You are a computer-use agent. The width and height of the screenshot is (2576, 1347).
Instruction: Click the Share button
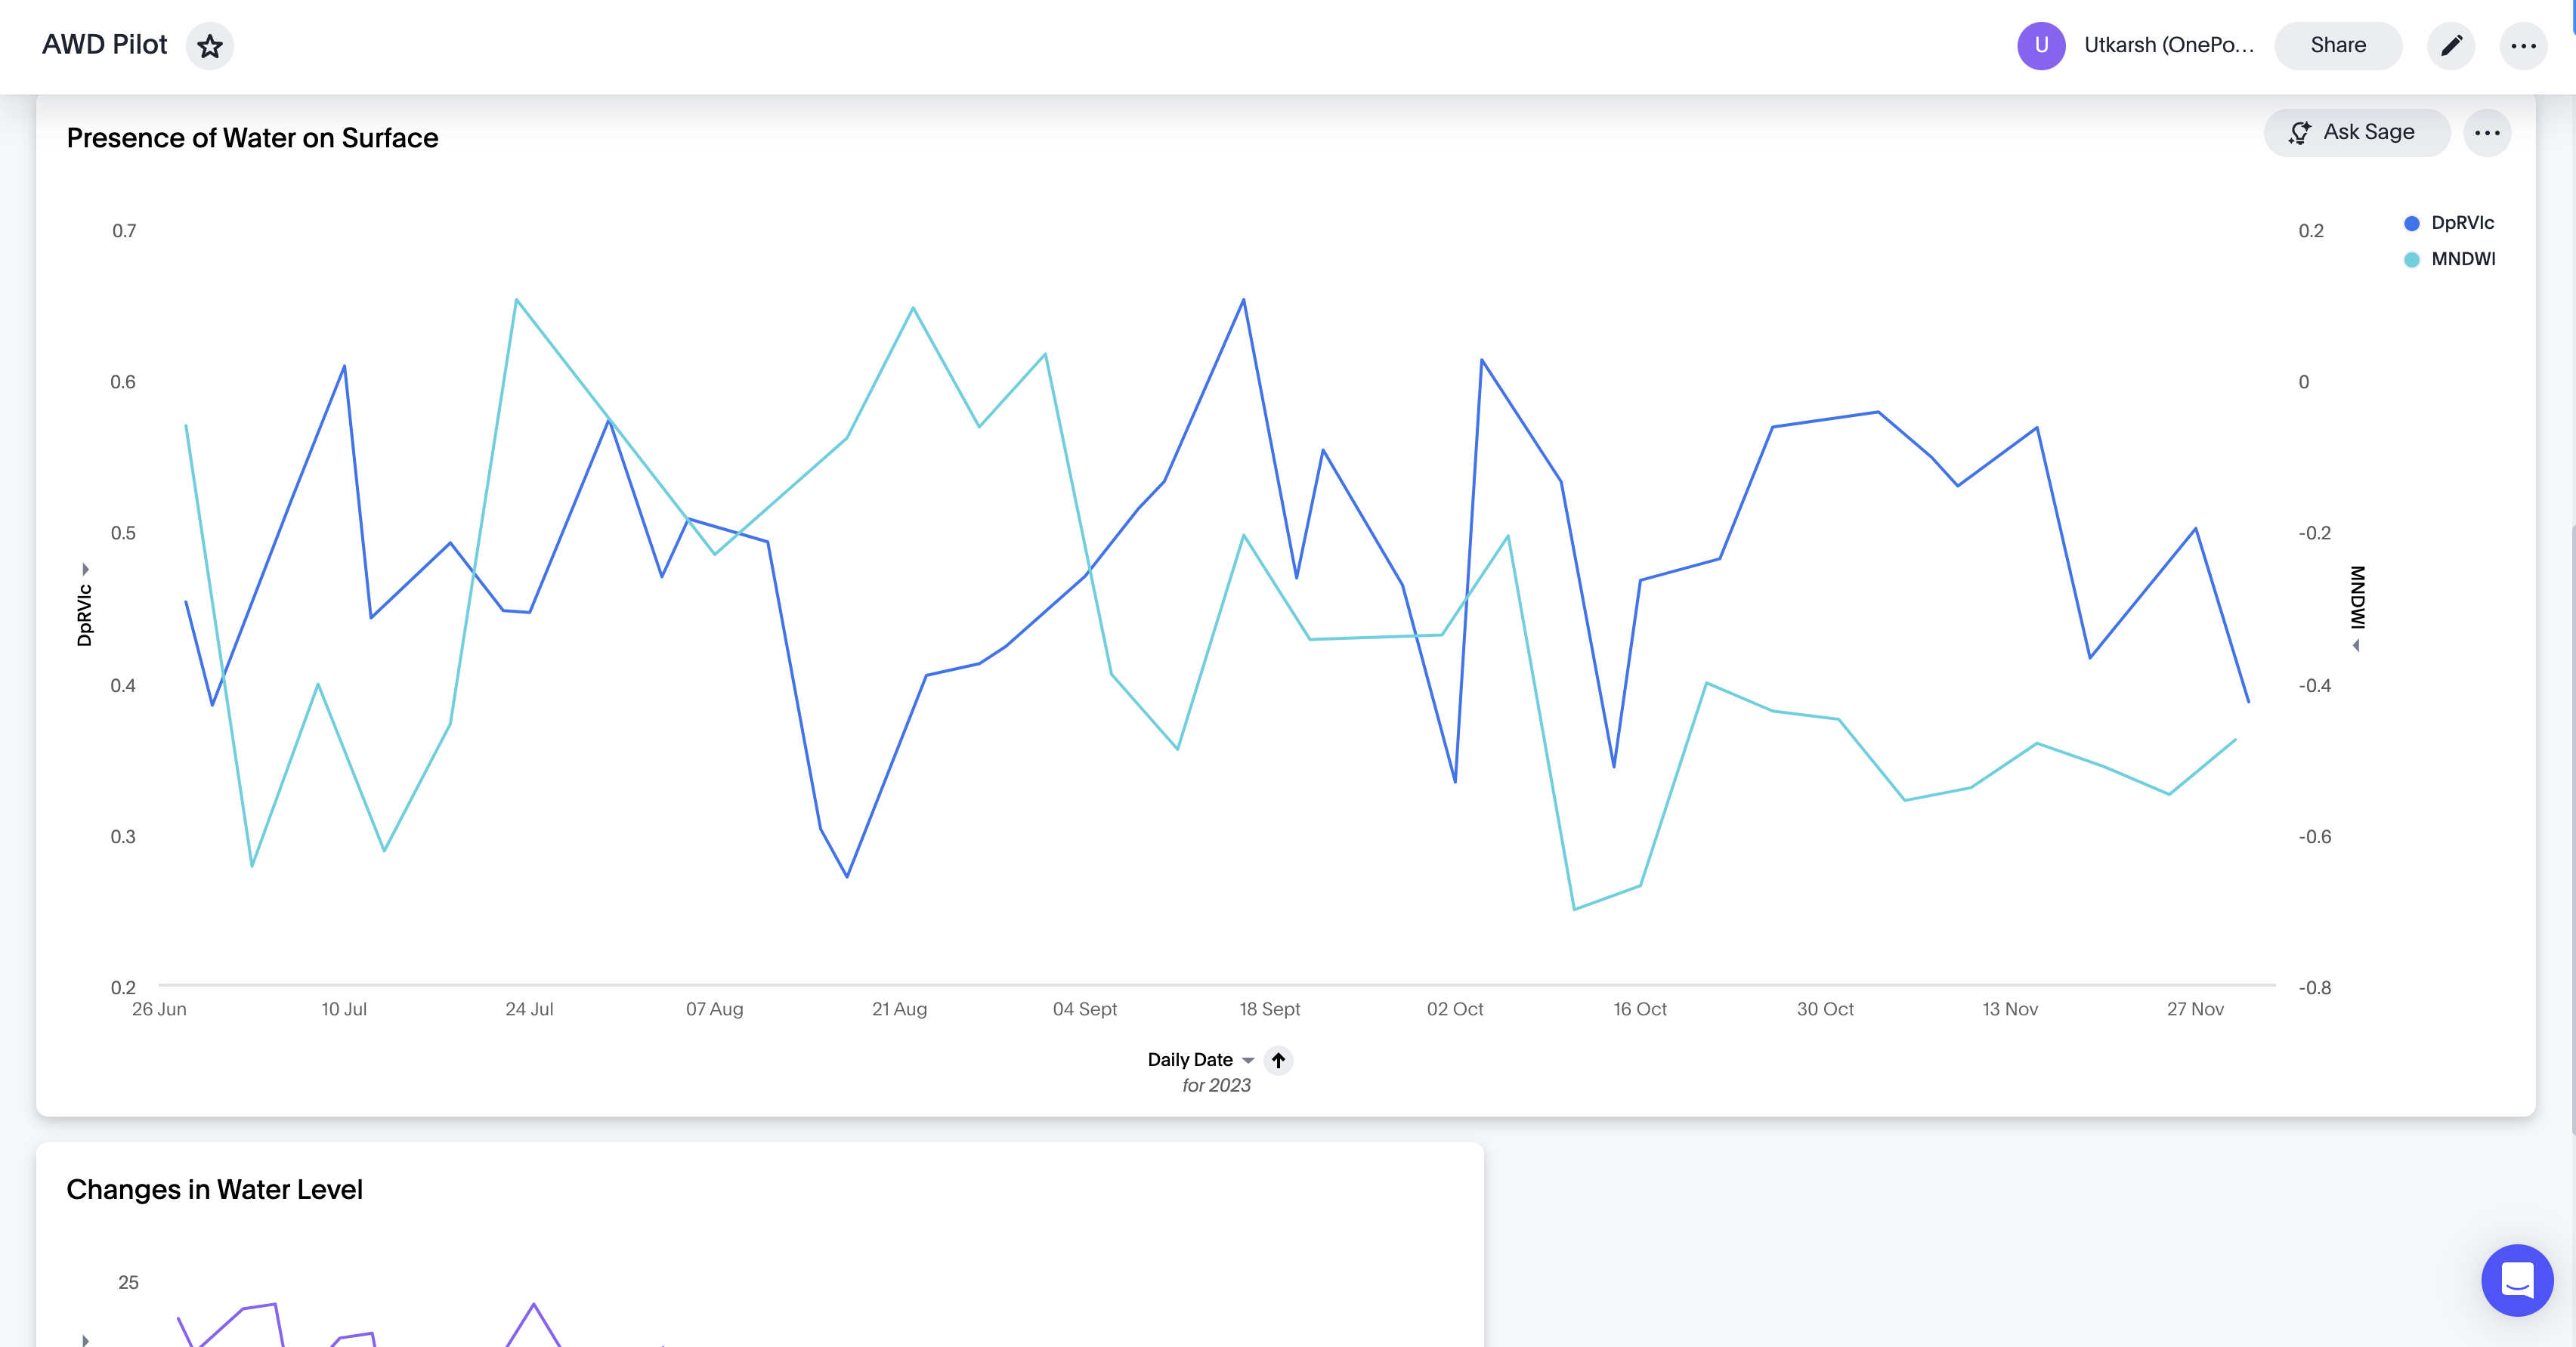tap(2337, 46)
